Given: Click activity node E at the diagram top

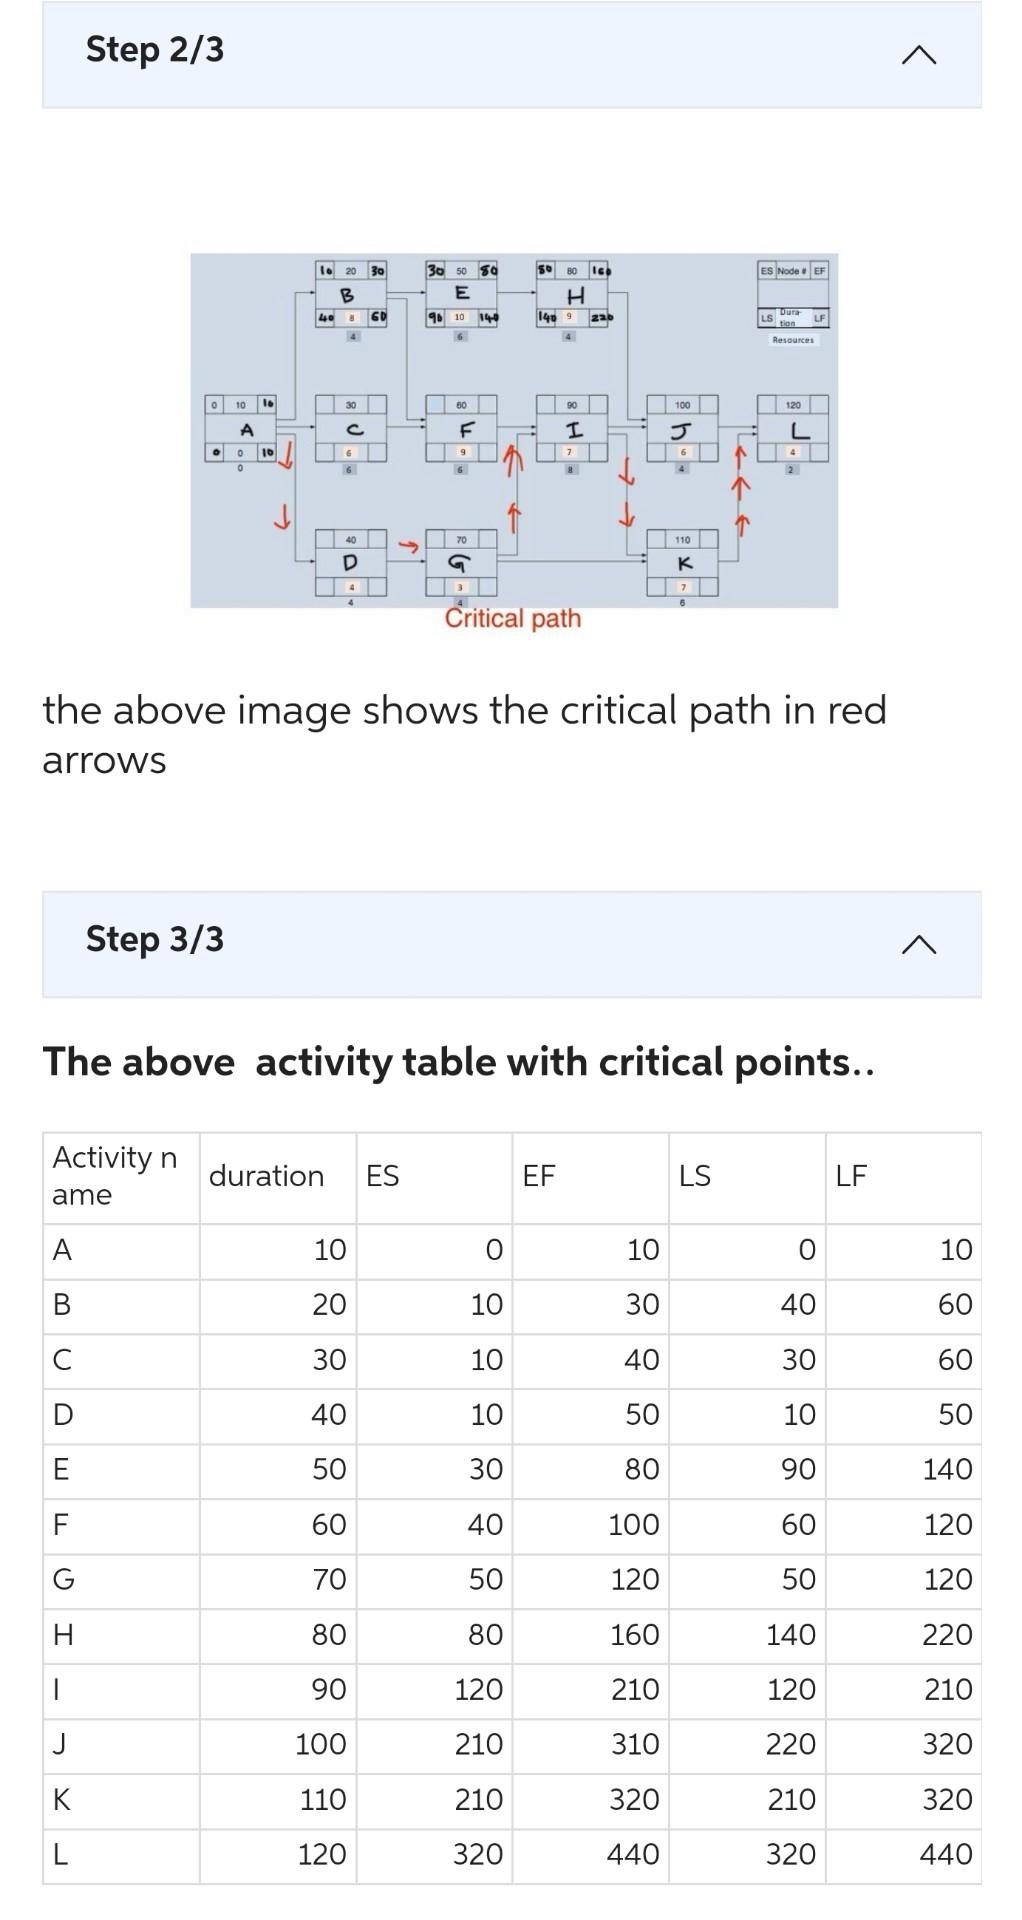Looking at the screenshot, I should coord(461,293).
